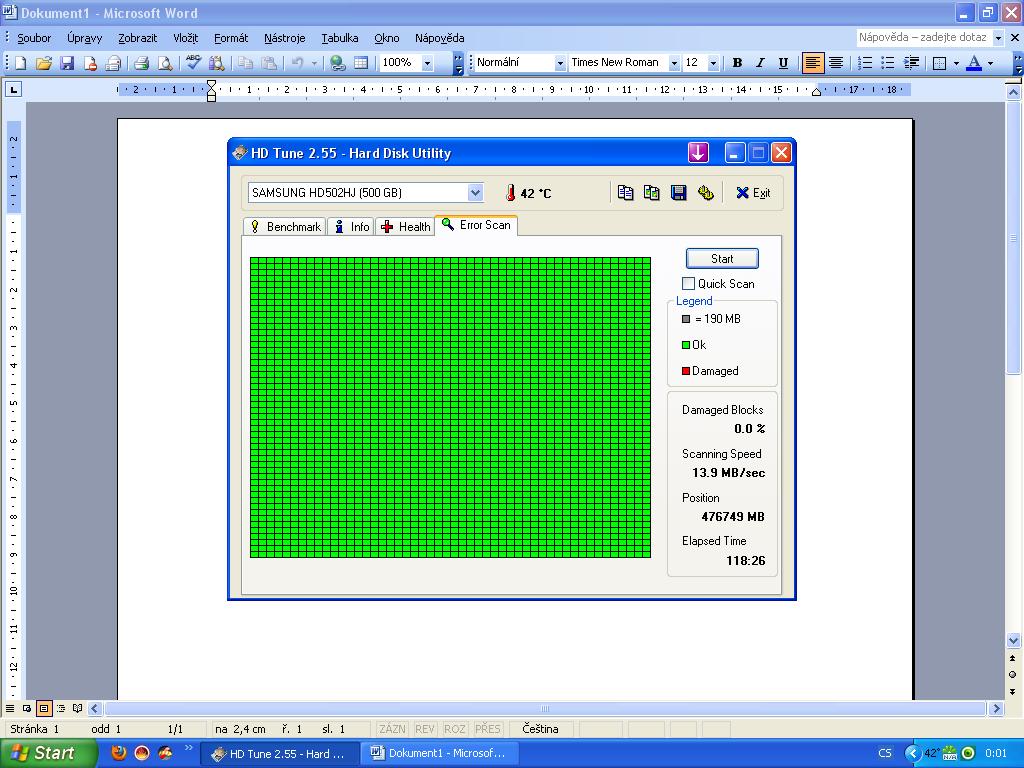This screenshot has height=768, width=1024.
Task: Increase indent using the toolbar icon
Action: pyautogui.click(x=910, y=63)
